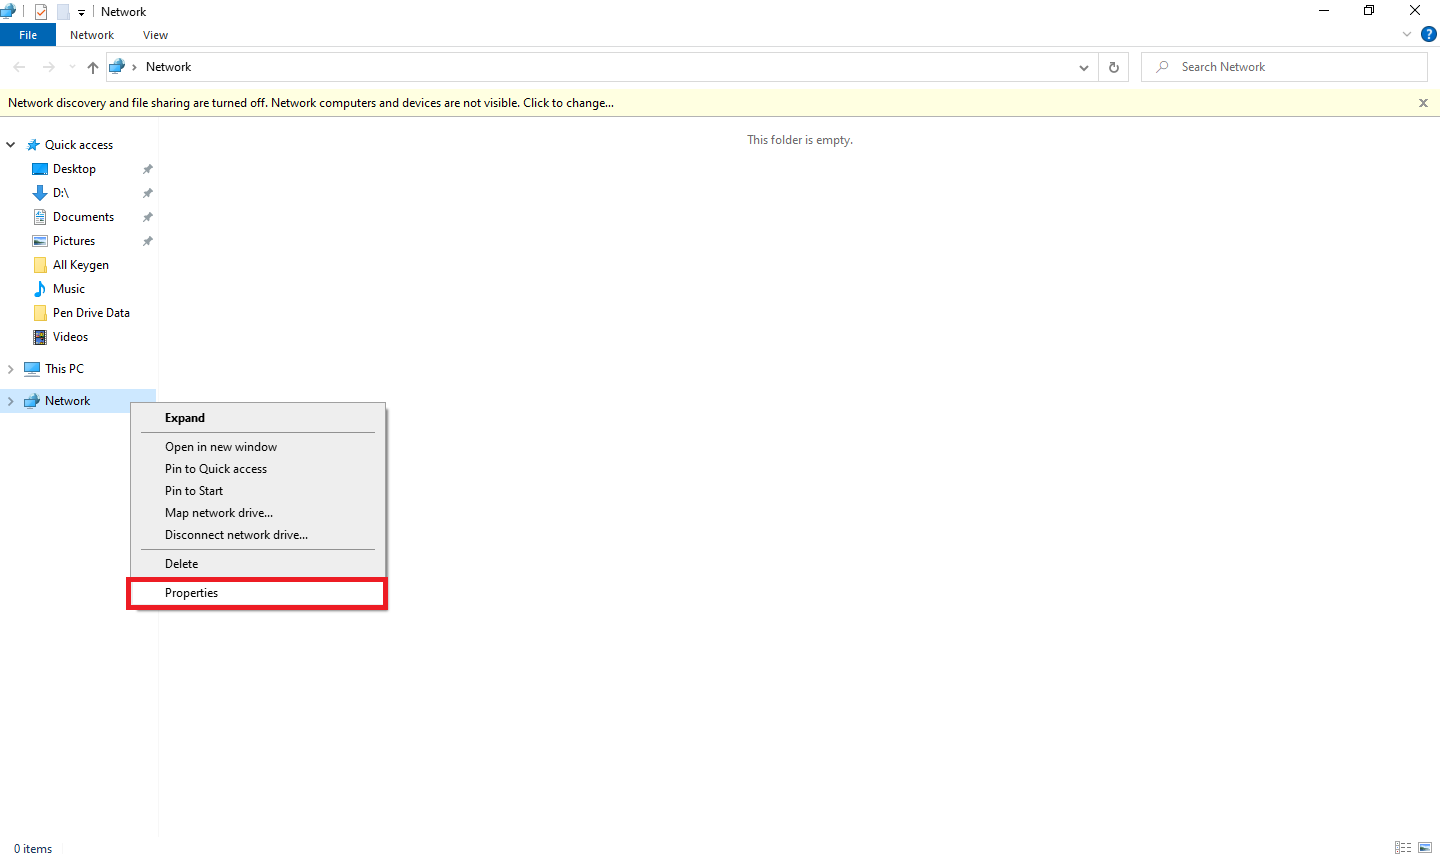Viewport: 1440px width, 860px height.
Task: Collapse the ribbon with the chevron
Action: [1406, 35]
